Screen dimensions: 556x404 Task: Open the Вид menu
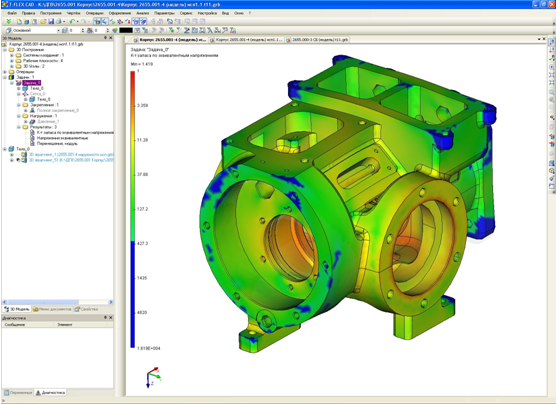click(225, 13)
